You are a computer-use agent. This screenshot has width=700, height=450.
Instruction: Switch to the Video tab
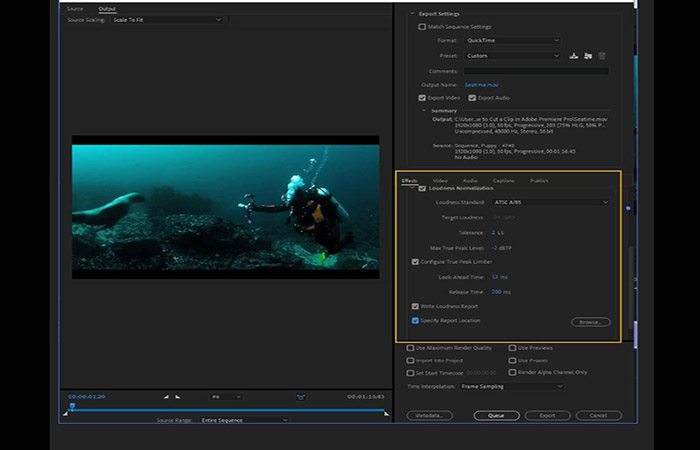coord(440,181)
